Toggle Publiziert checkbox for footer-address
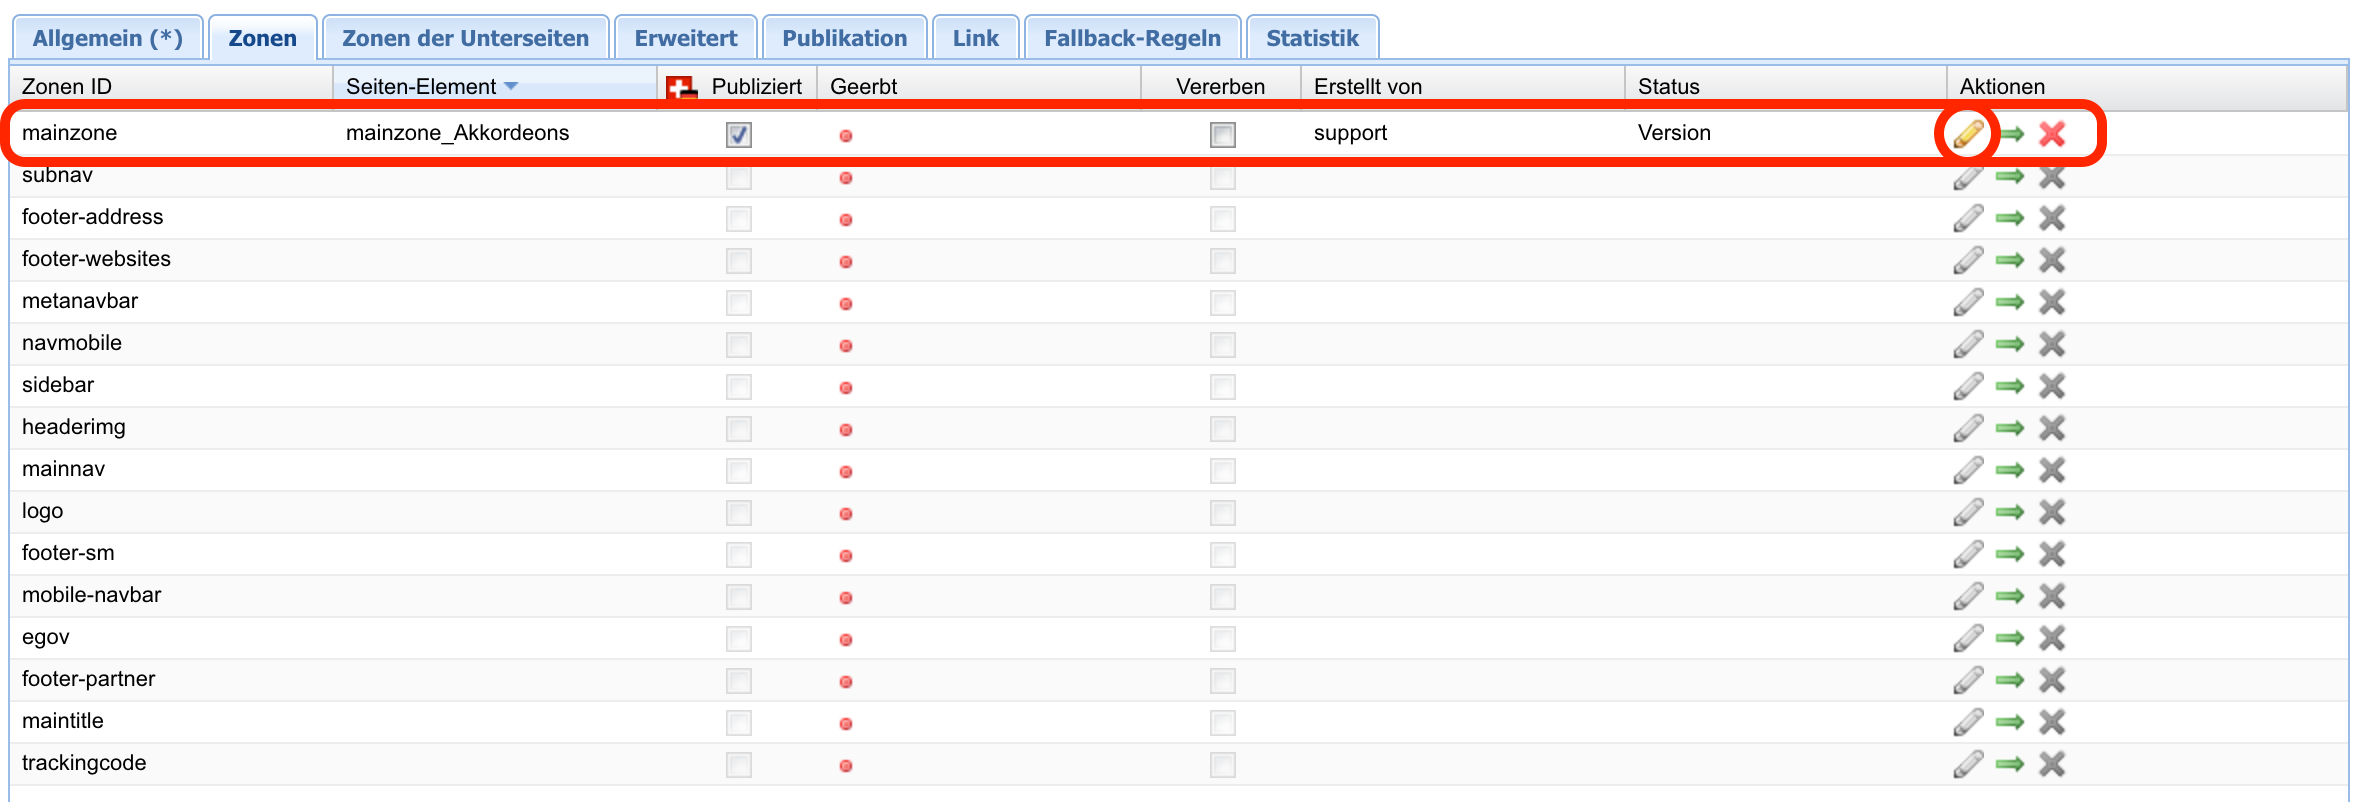 [739, 218]
